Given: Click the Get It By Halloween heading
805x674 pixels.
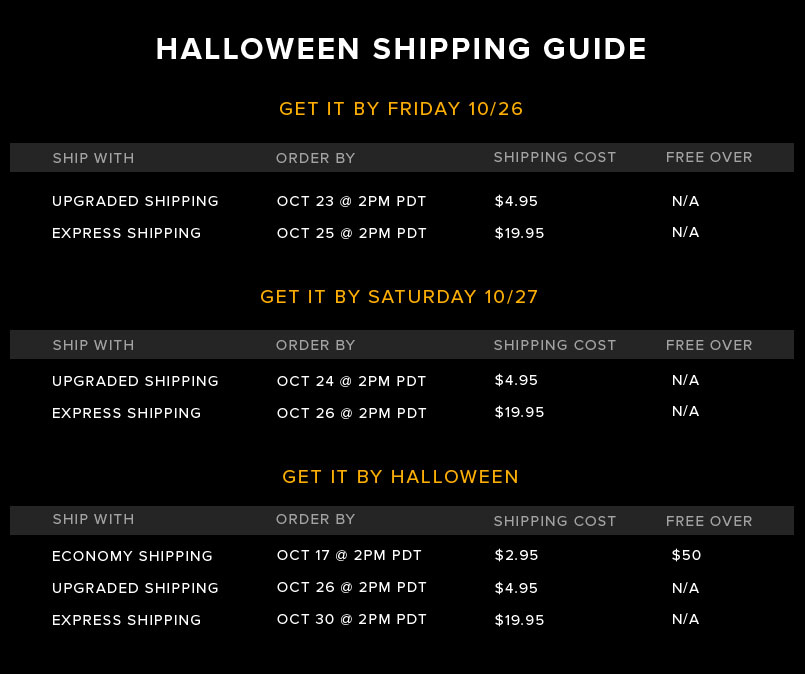Looking at the screenshot, I should [x=400, y=477].
